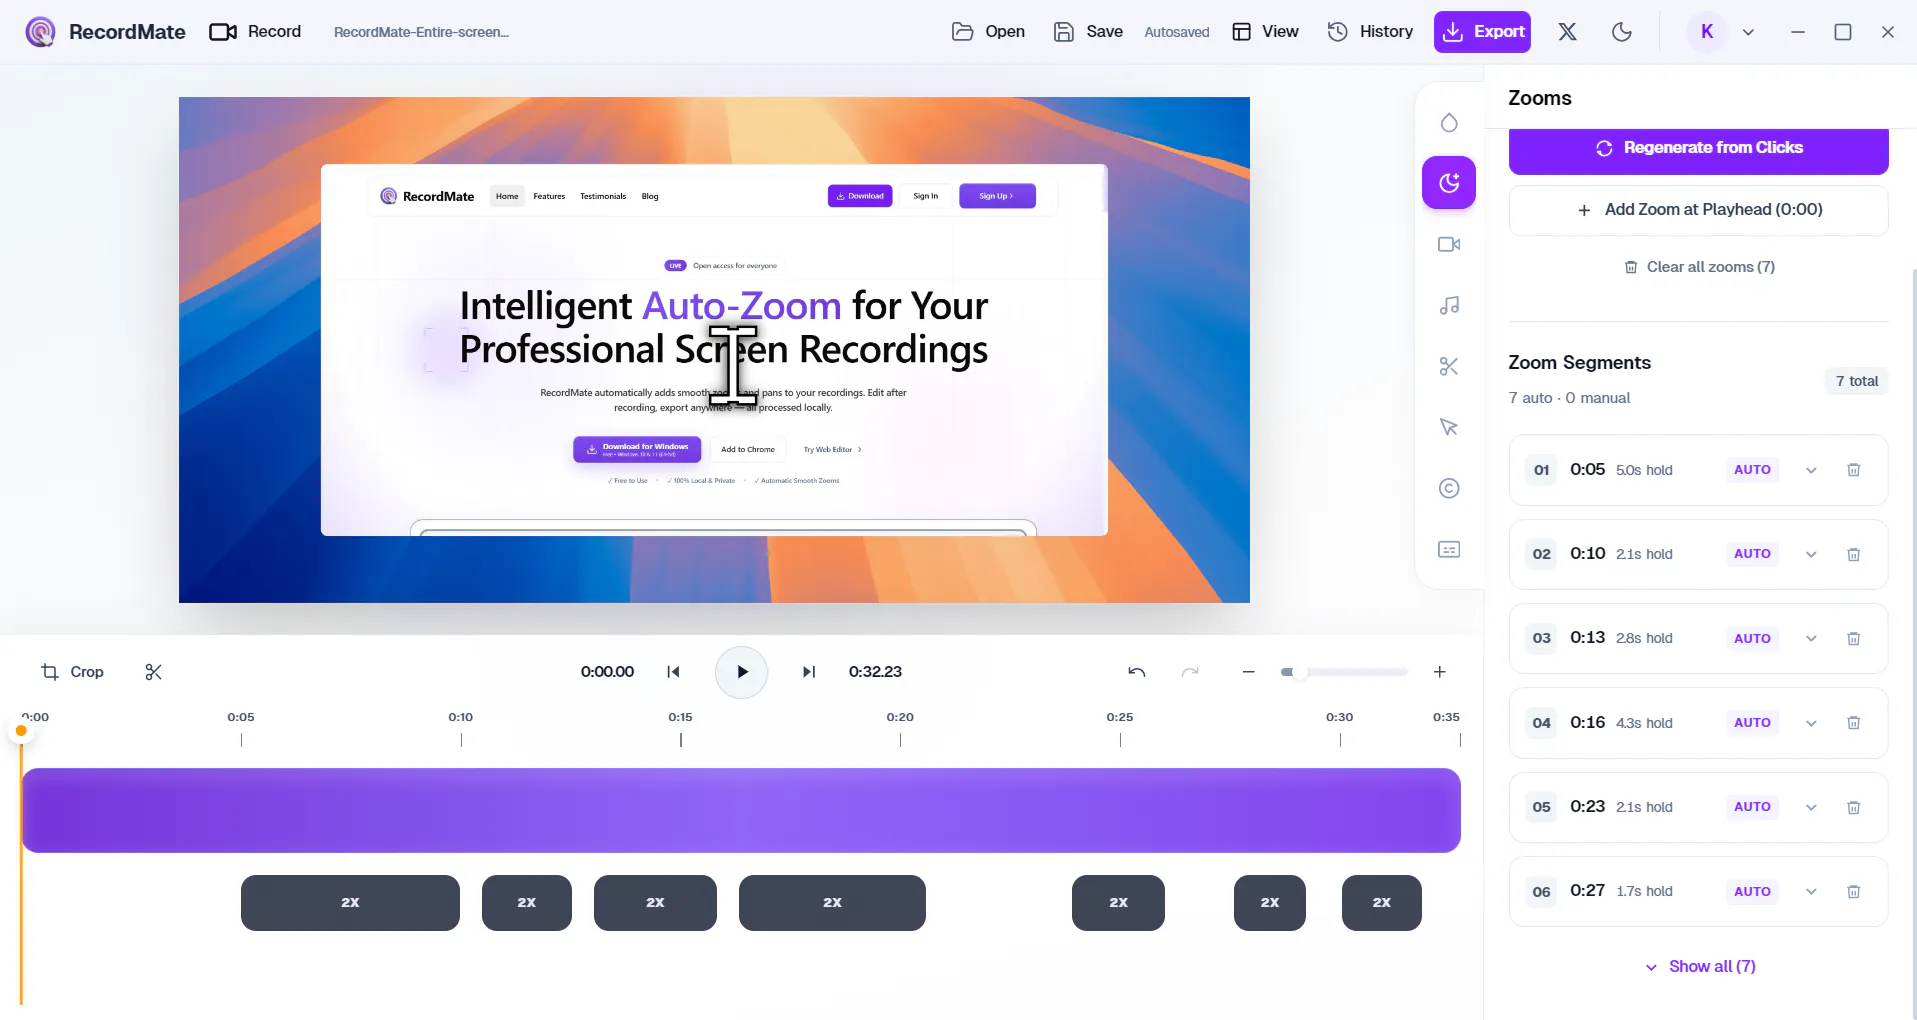Expand zoom segment 05 at 0:23
This screenshot has width=1917, height=1020.
[1811, 807]
